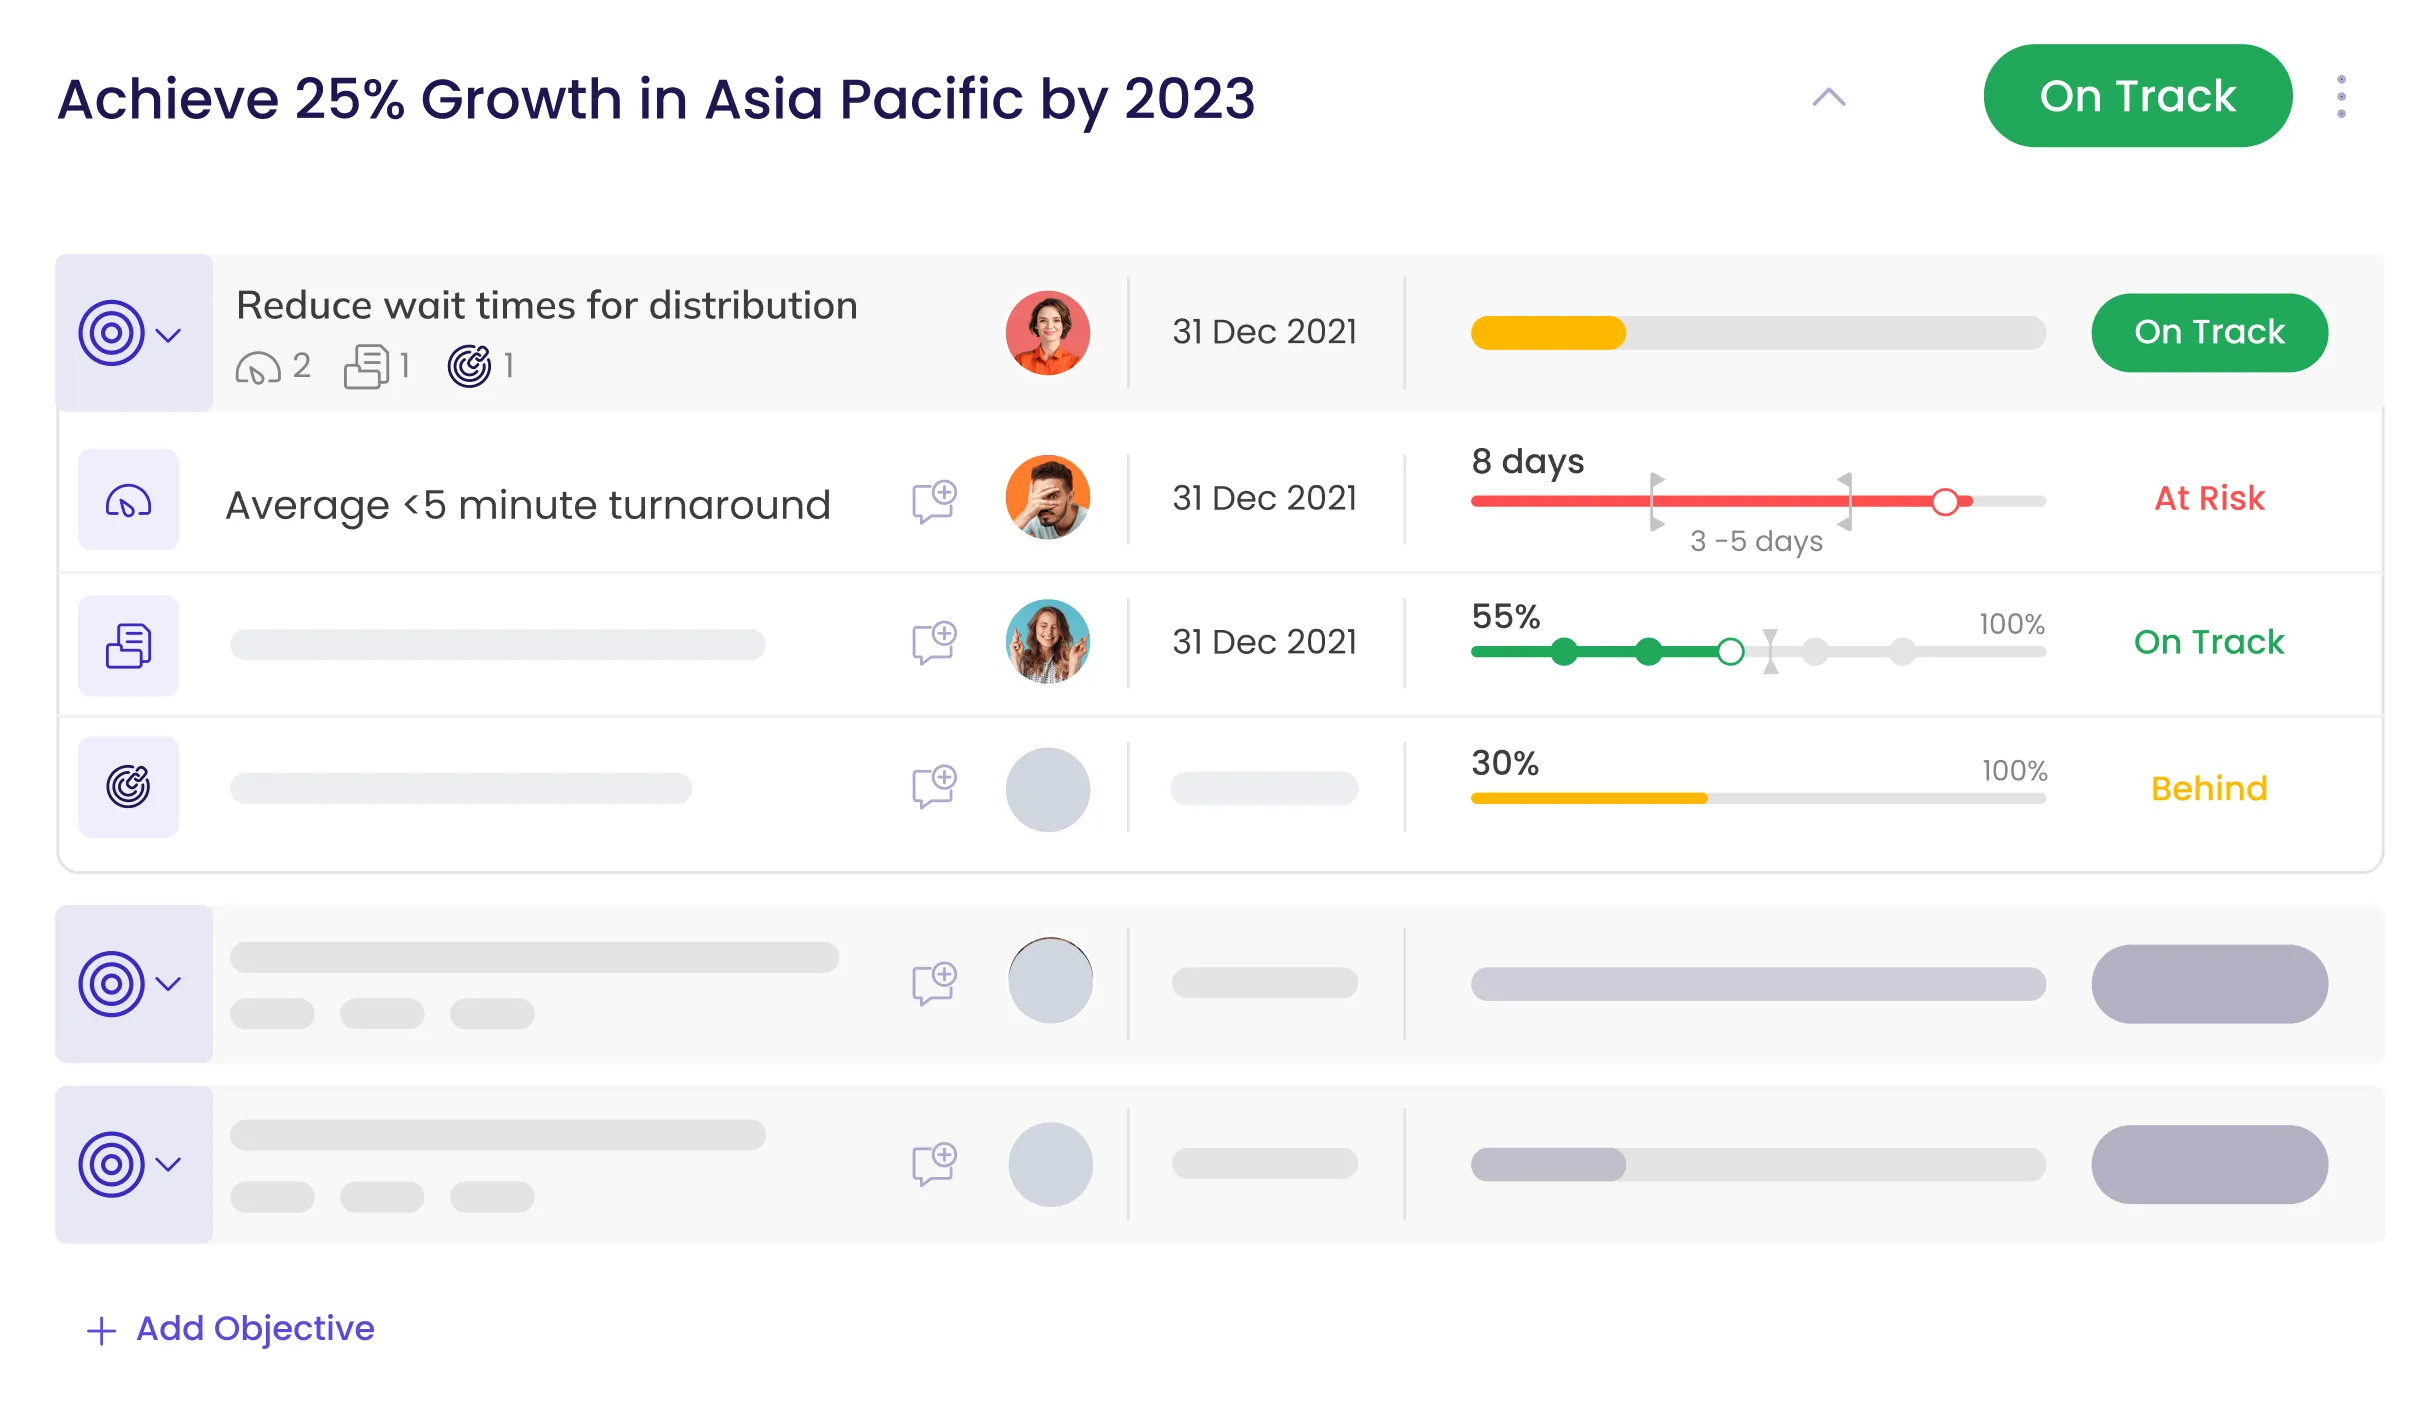This screenshot has width=2433, height=1426.
Task: Click On Track badge for Reduce wait times
Action: pyautogui.click(x=2208, y=332)
